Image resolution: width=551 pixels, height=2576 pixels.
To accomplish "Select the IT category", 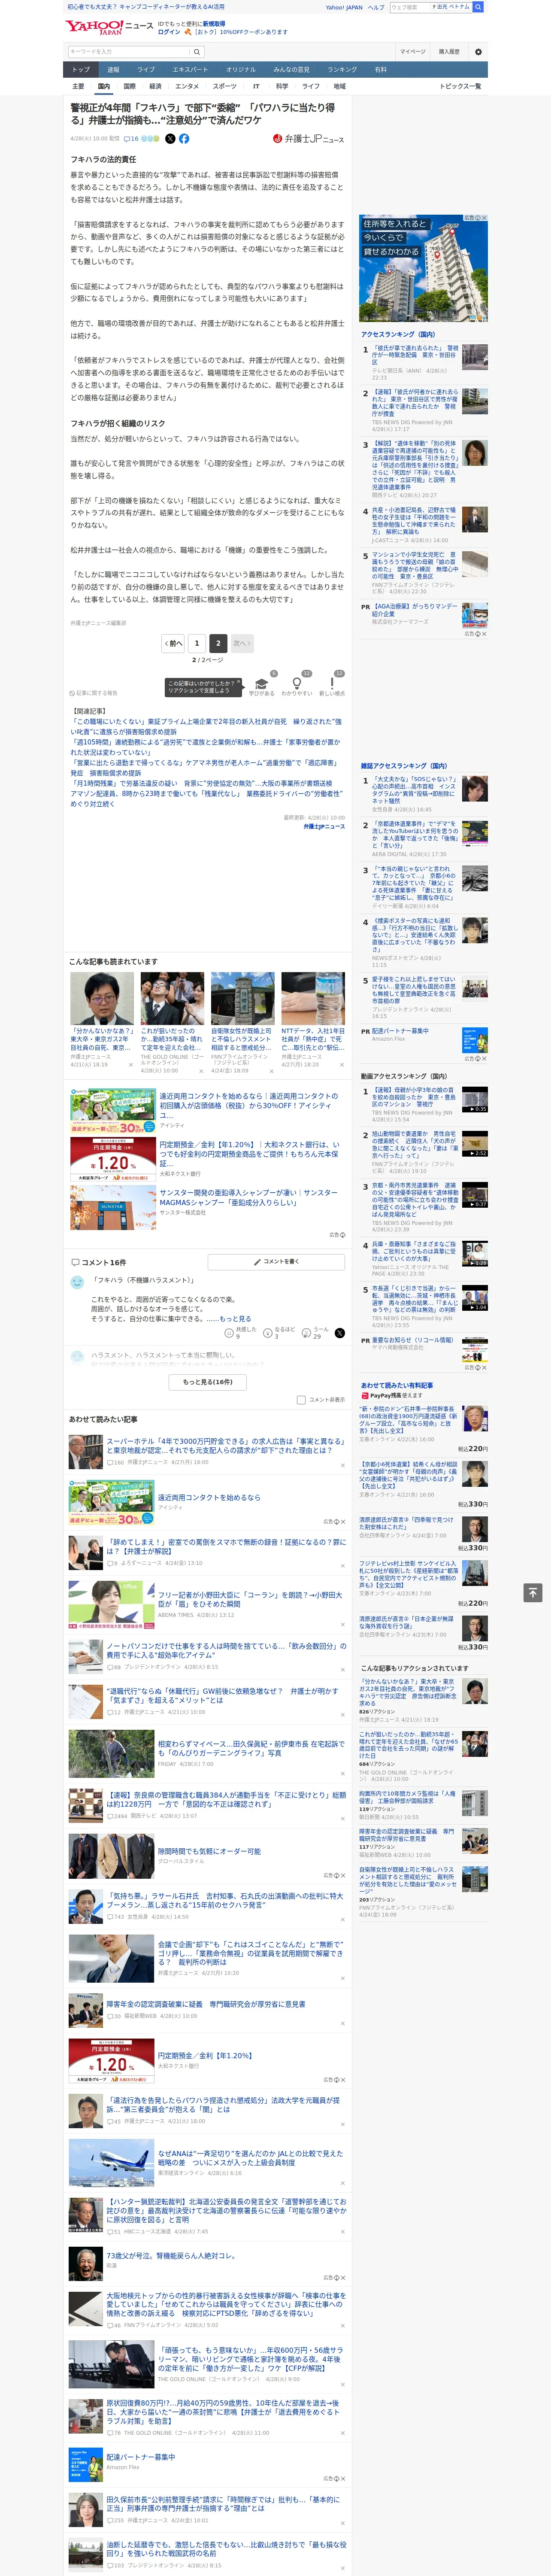I will tap(256, 86).
